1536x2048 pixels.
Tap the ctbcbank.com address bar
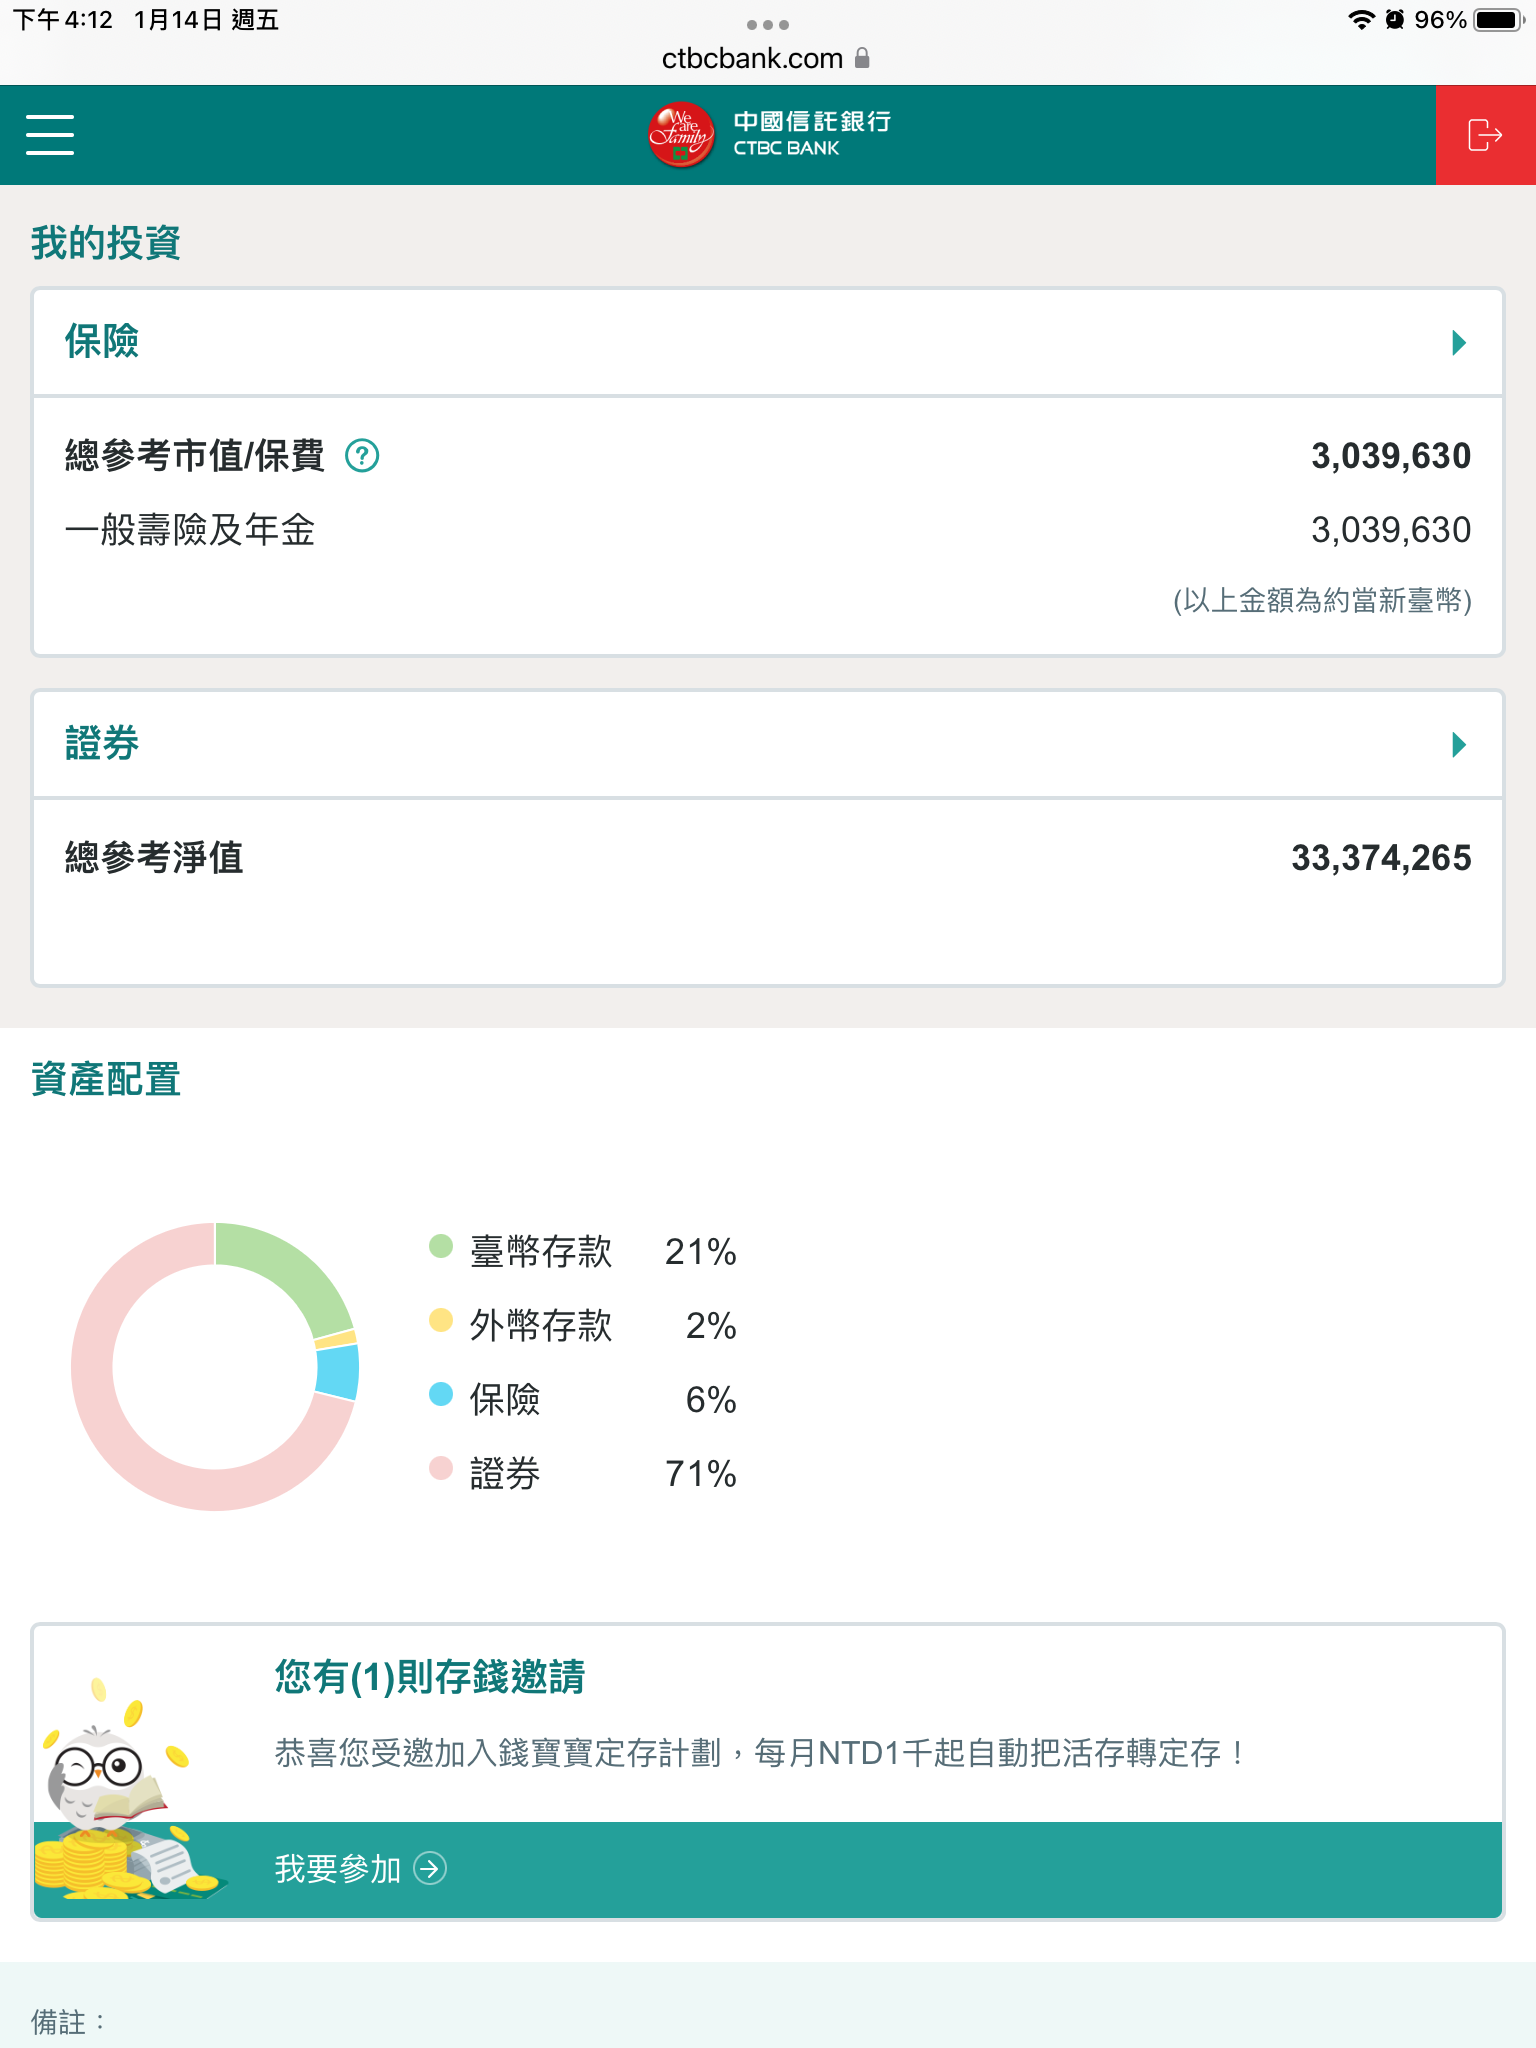[752, 58]
